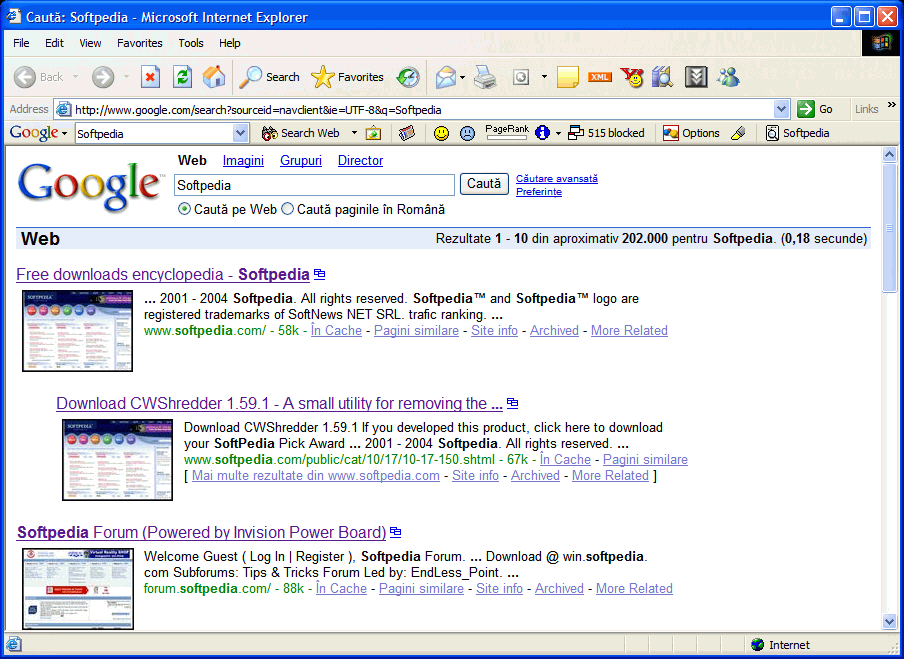Refresh the page using green arrows icon
Image resolution: width=904 pixels, height=659 pixels.
[182, 77]
